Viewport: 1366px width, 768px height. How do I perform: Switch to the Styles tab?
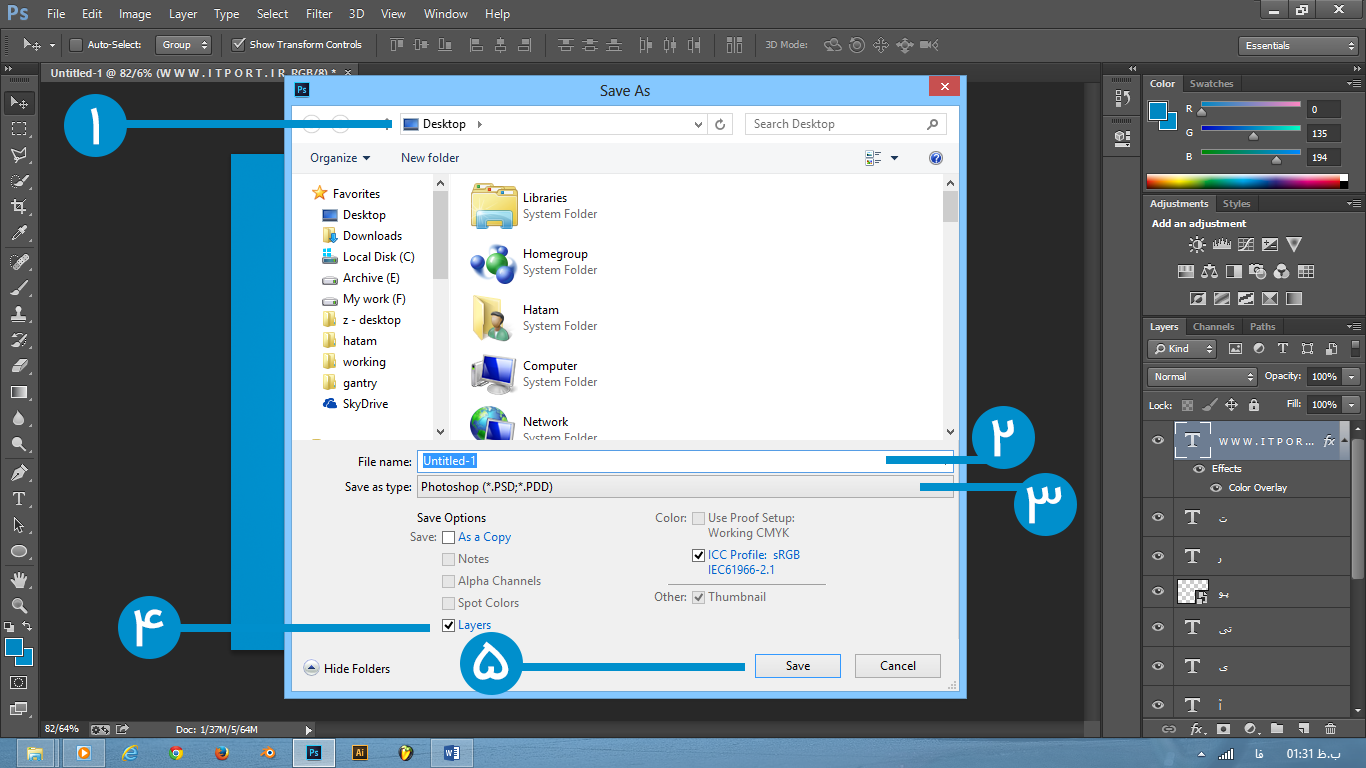(1237, 204)
